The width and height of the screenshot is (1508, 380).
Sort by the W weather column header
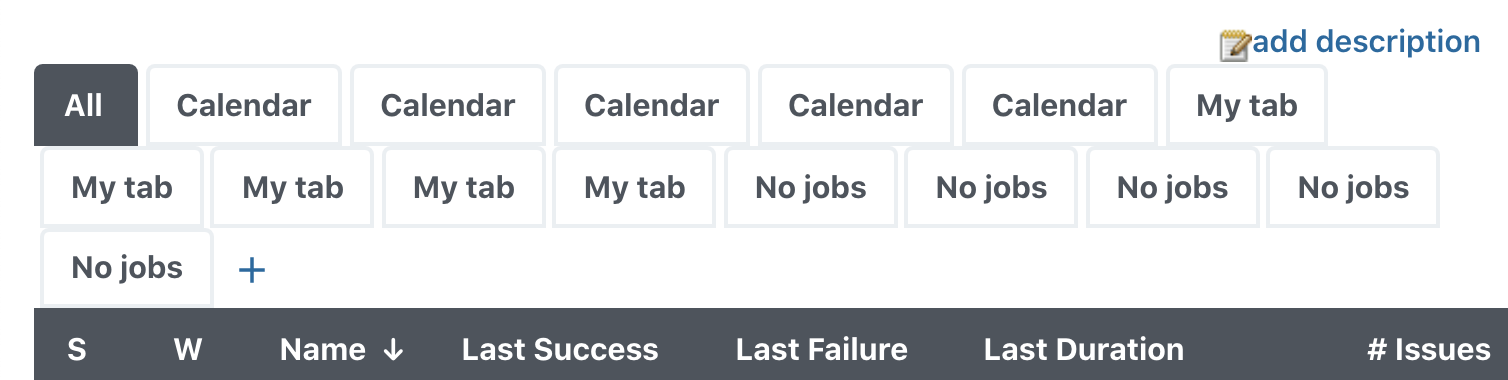[x=188, y=349]
